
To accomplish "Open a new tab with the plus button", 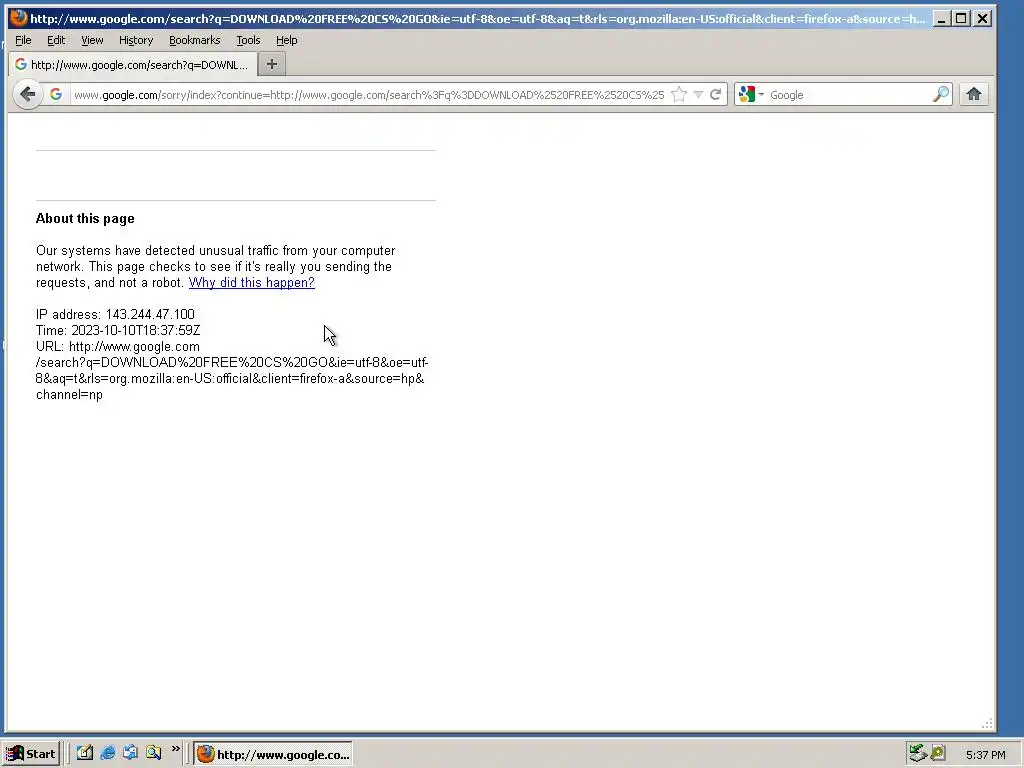I will click(272, 64).
